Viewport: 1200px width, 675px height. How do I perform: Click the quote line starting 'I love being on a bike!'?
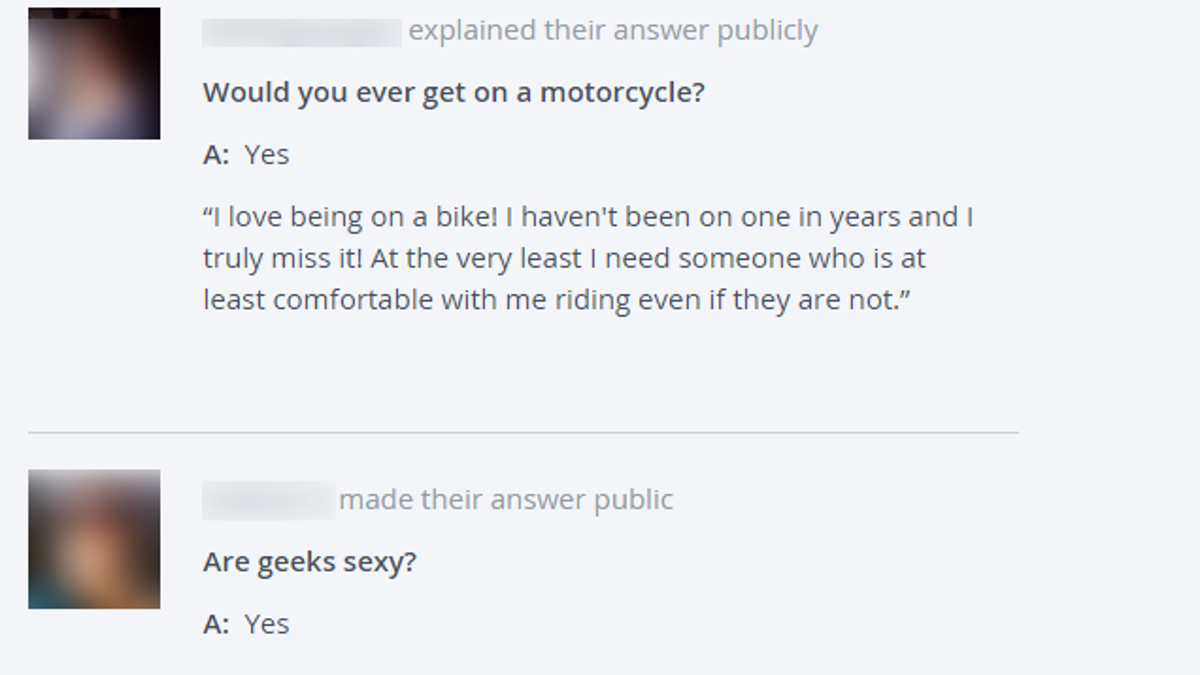click(588, 217)
